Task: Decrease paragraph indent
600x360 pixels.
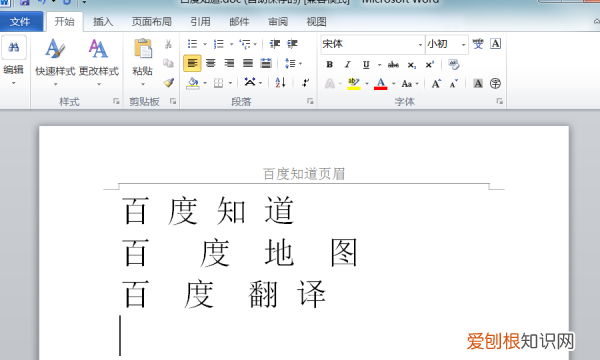Action: 275,44
